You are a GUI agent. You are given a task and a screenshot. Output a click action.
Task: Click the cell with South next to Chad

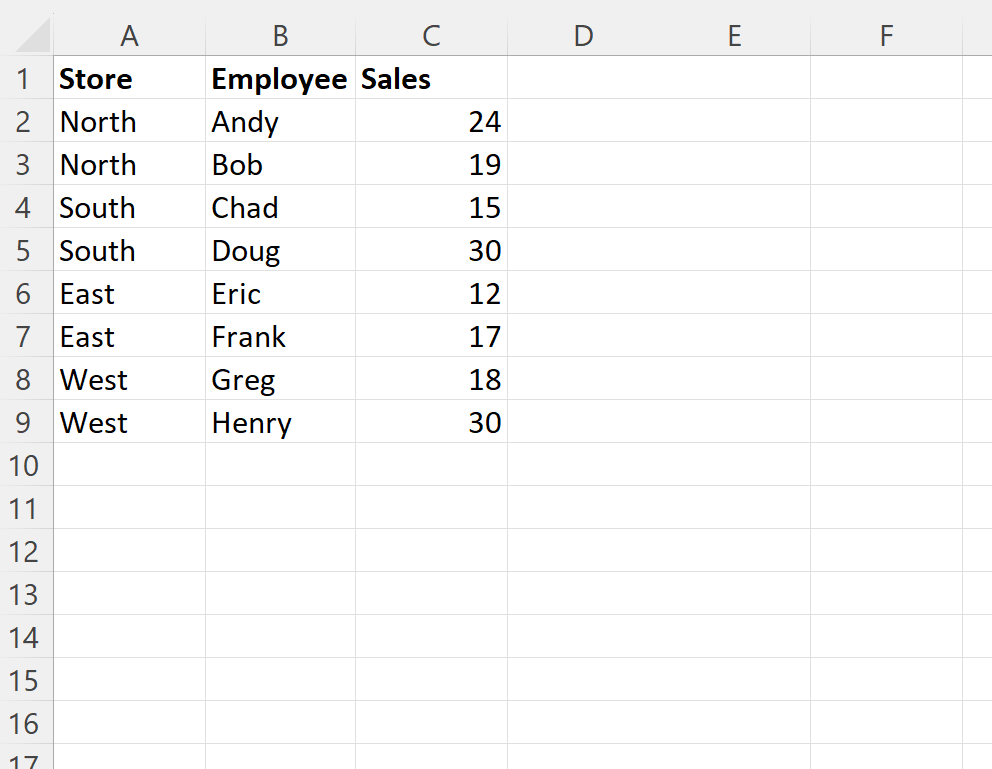tap(130, 207)
